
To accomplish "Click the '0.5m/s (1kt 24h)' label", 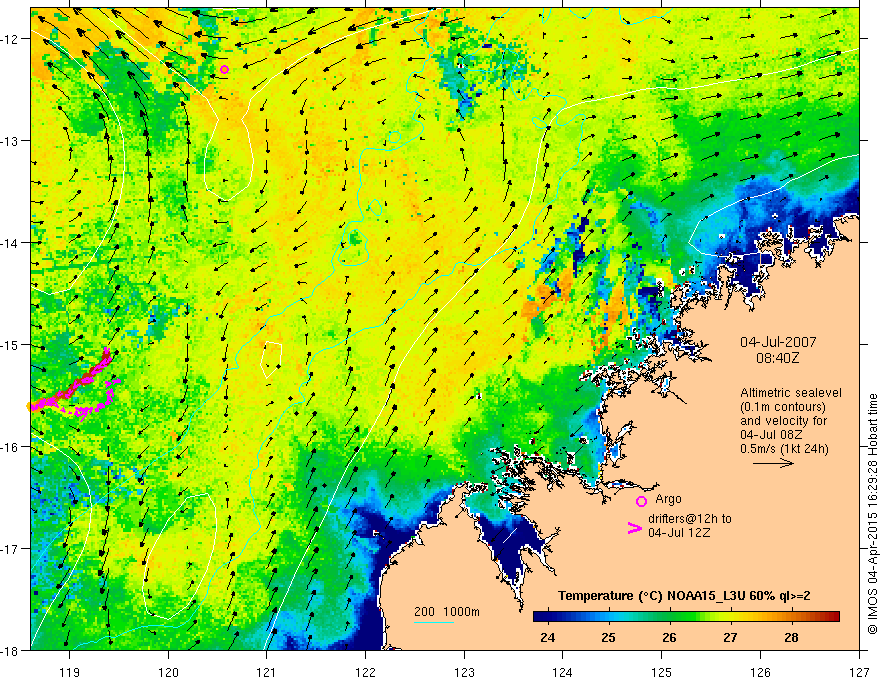I will tap(784, 449).
